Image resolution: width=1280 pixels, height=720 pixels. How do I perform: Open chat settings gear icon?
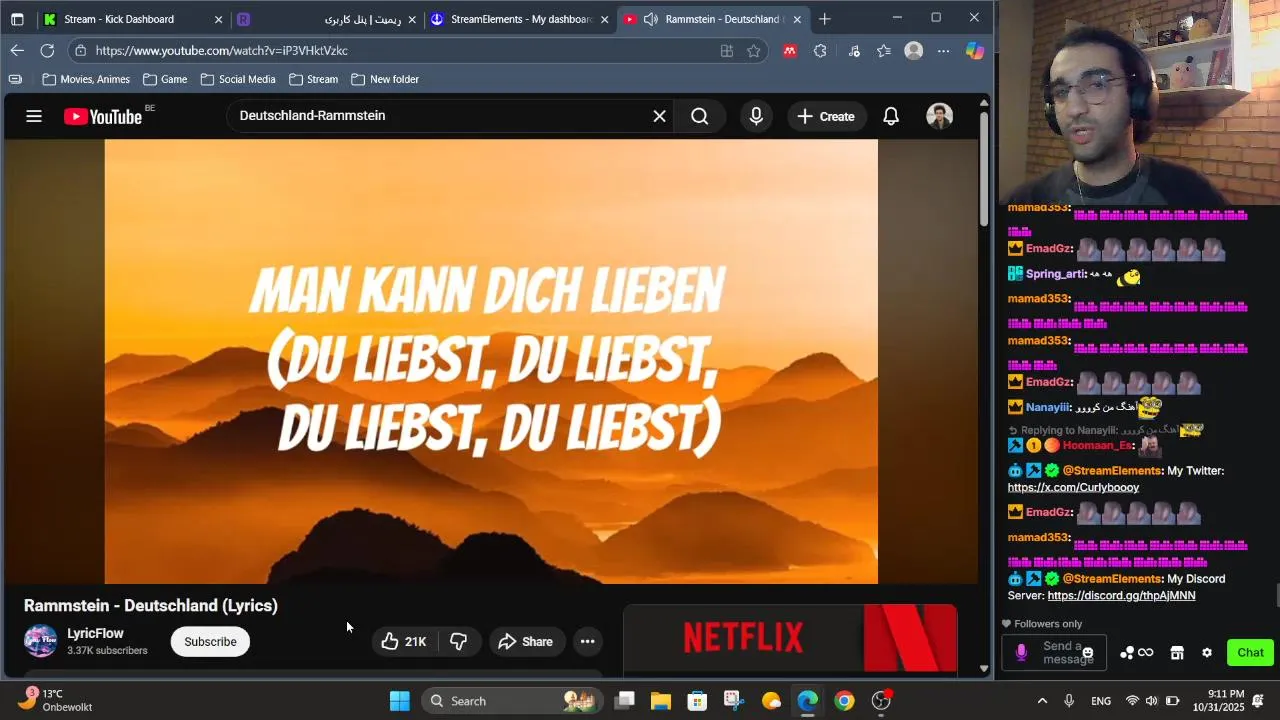[1207, 653]
